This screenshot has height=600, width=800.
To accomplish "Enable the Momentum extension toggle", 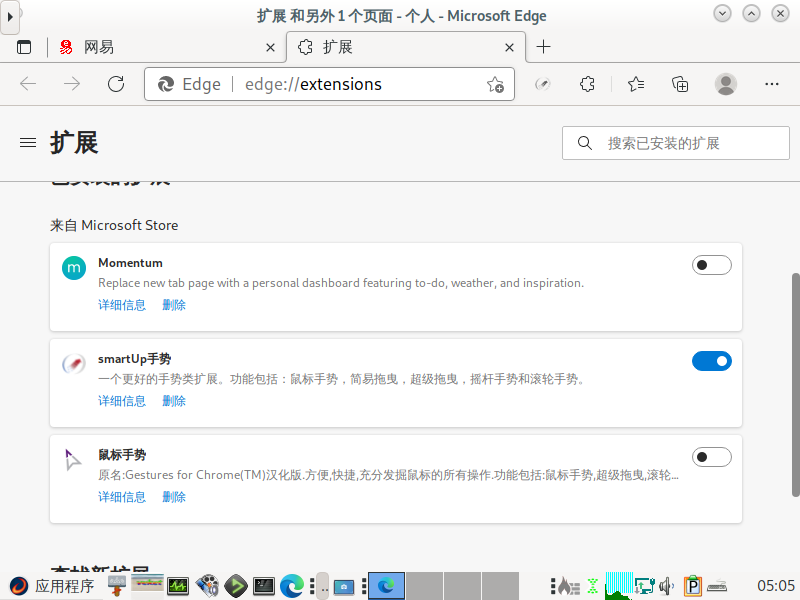I will point(712,265).
